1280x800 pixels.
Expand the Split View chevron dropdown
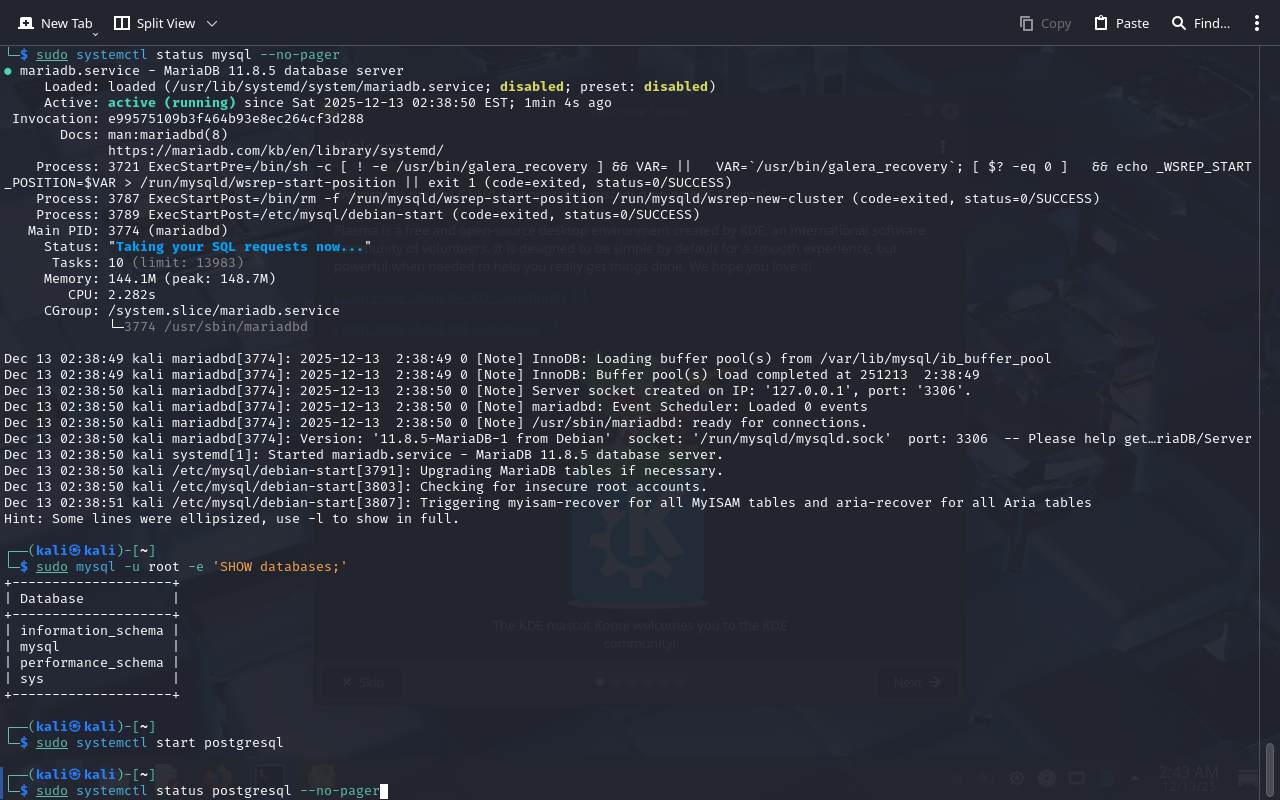[212, 23]
